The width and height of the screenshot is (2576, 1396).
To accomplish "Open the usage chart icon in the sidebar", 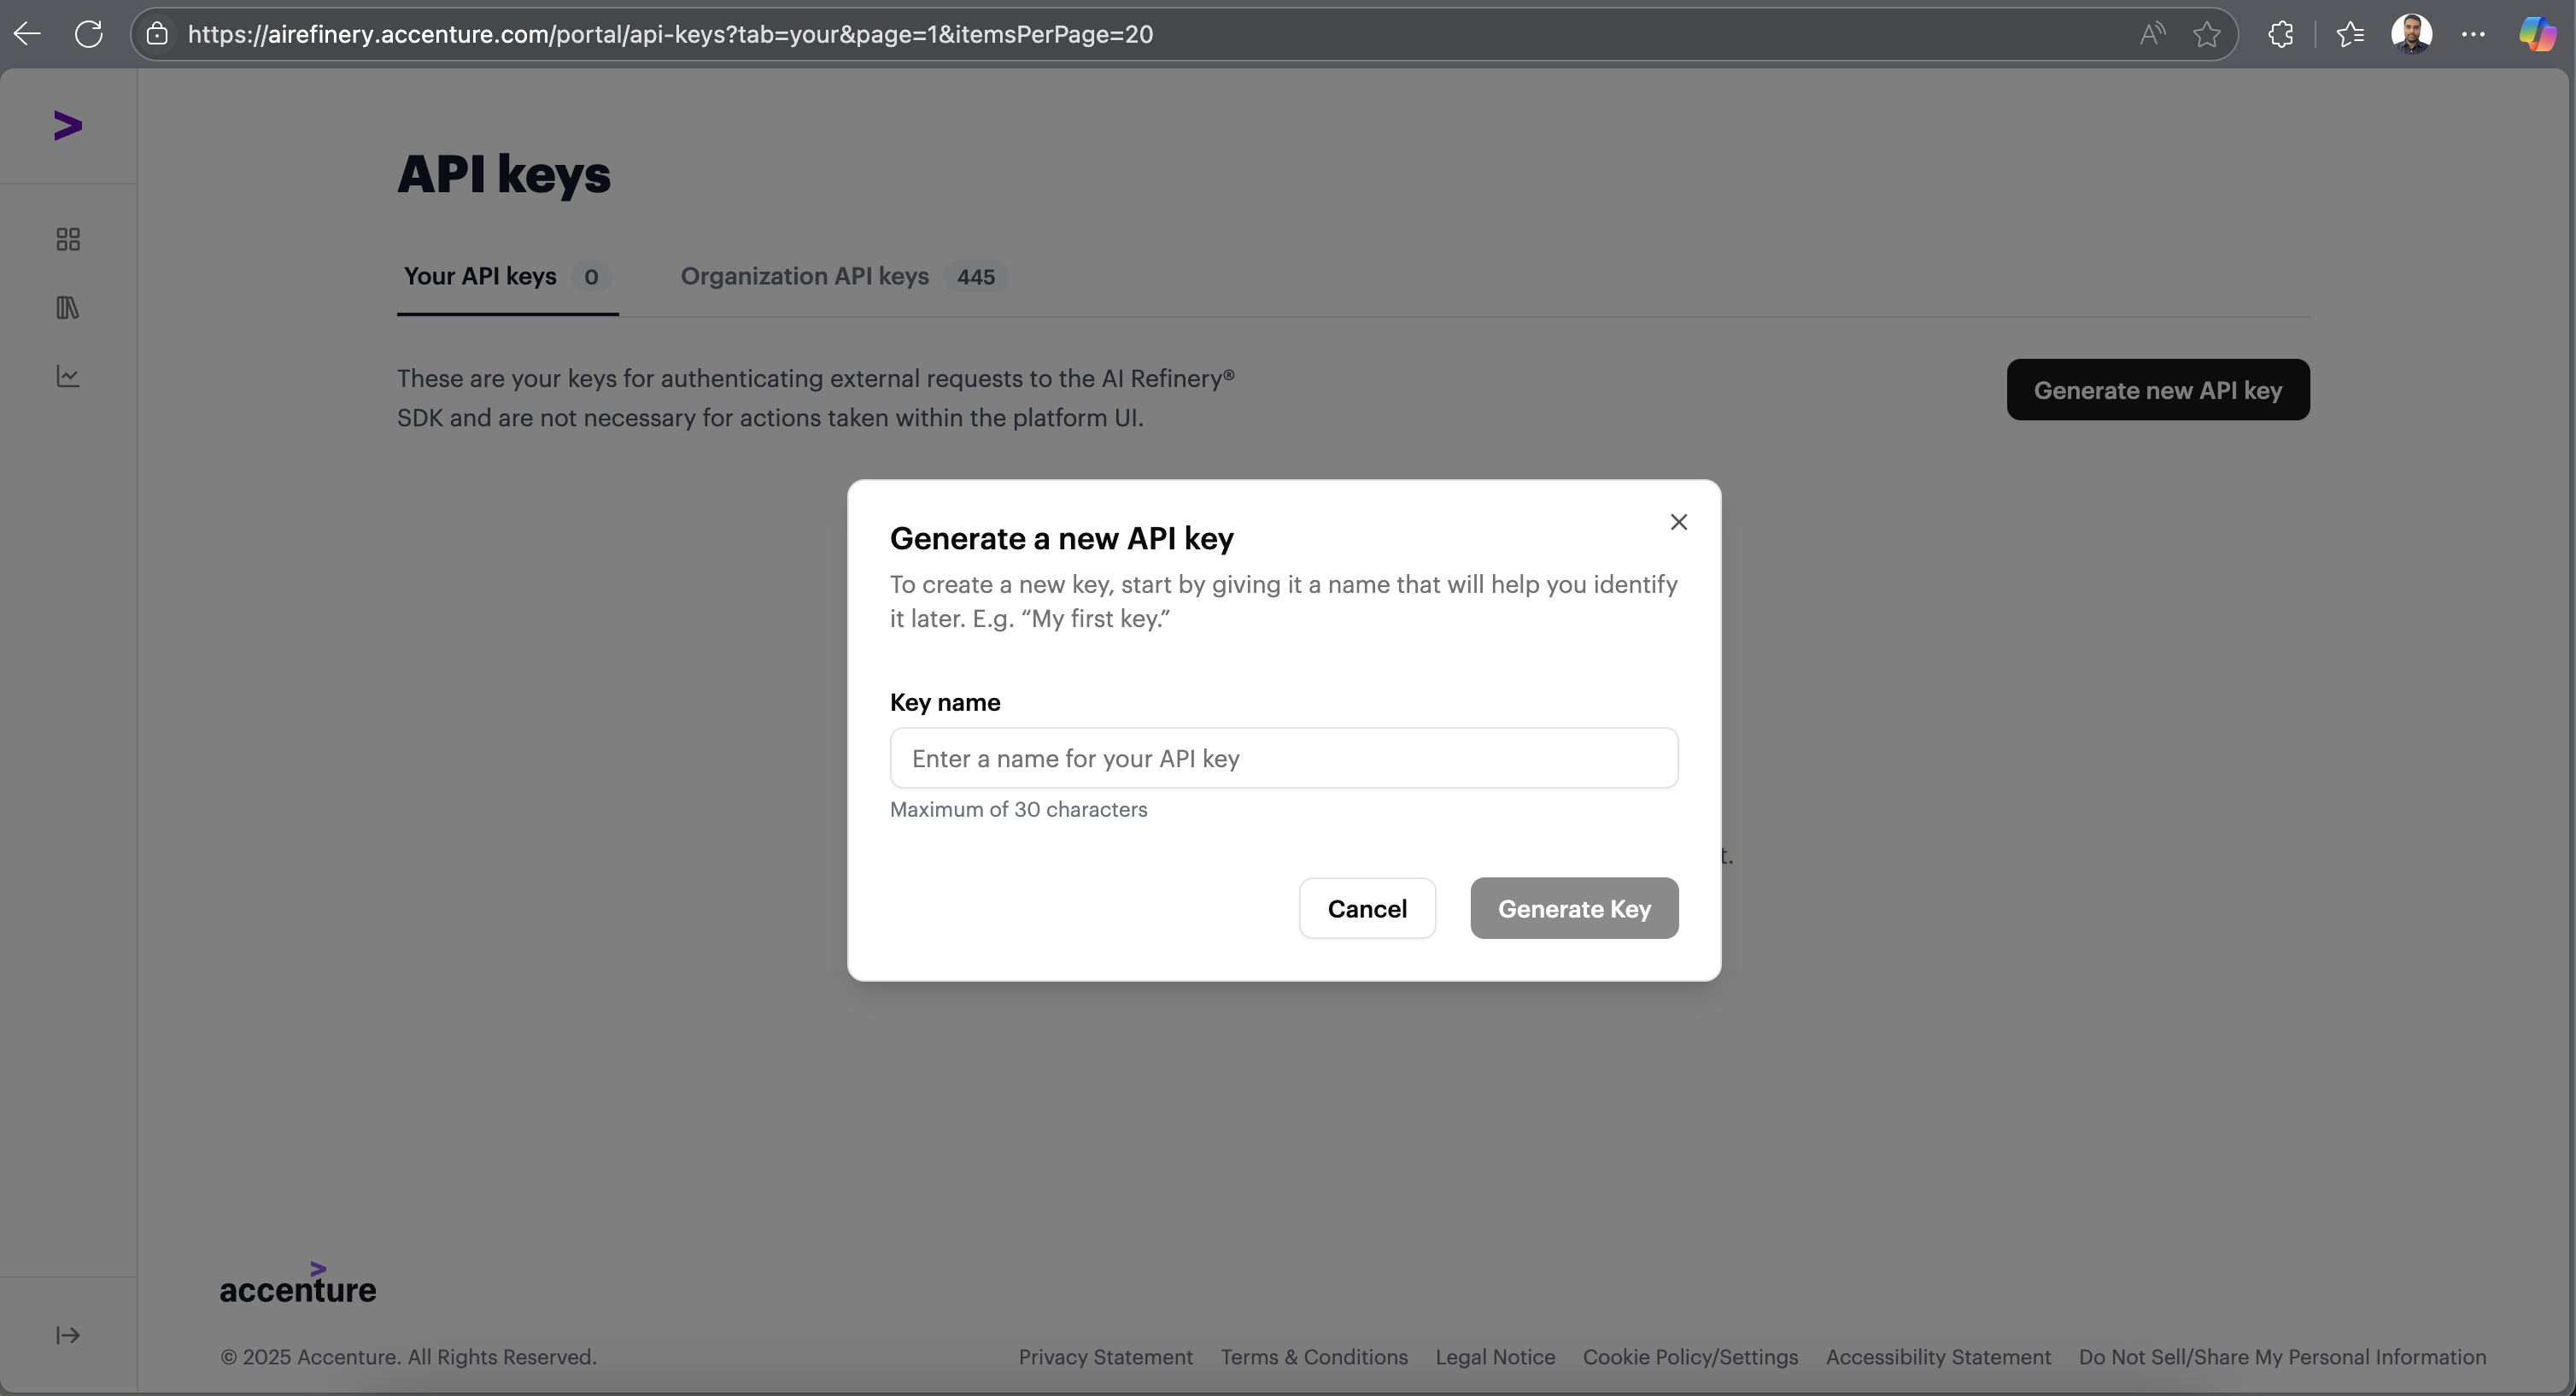I will pos(68,376).
